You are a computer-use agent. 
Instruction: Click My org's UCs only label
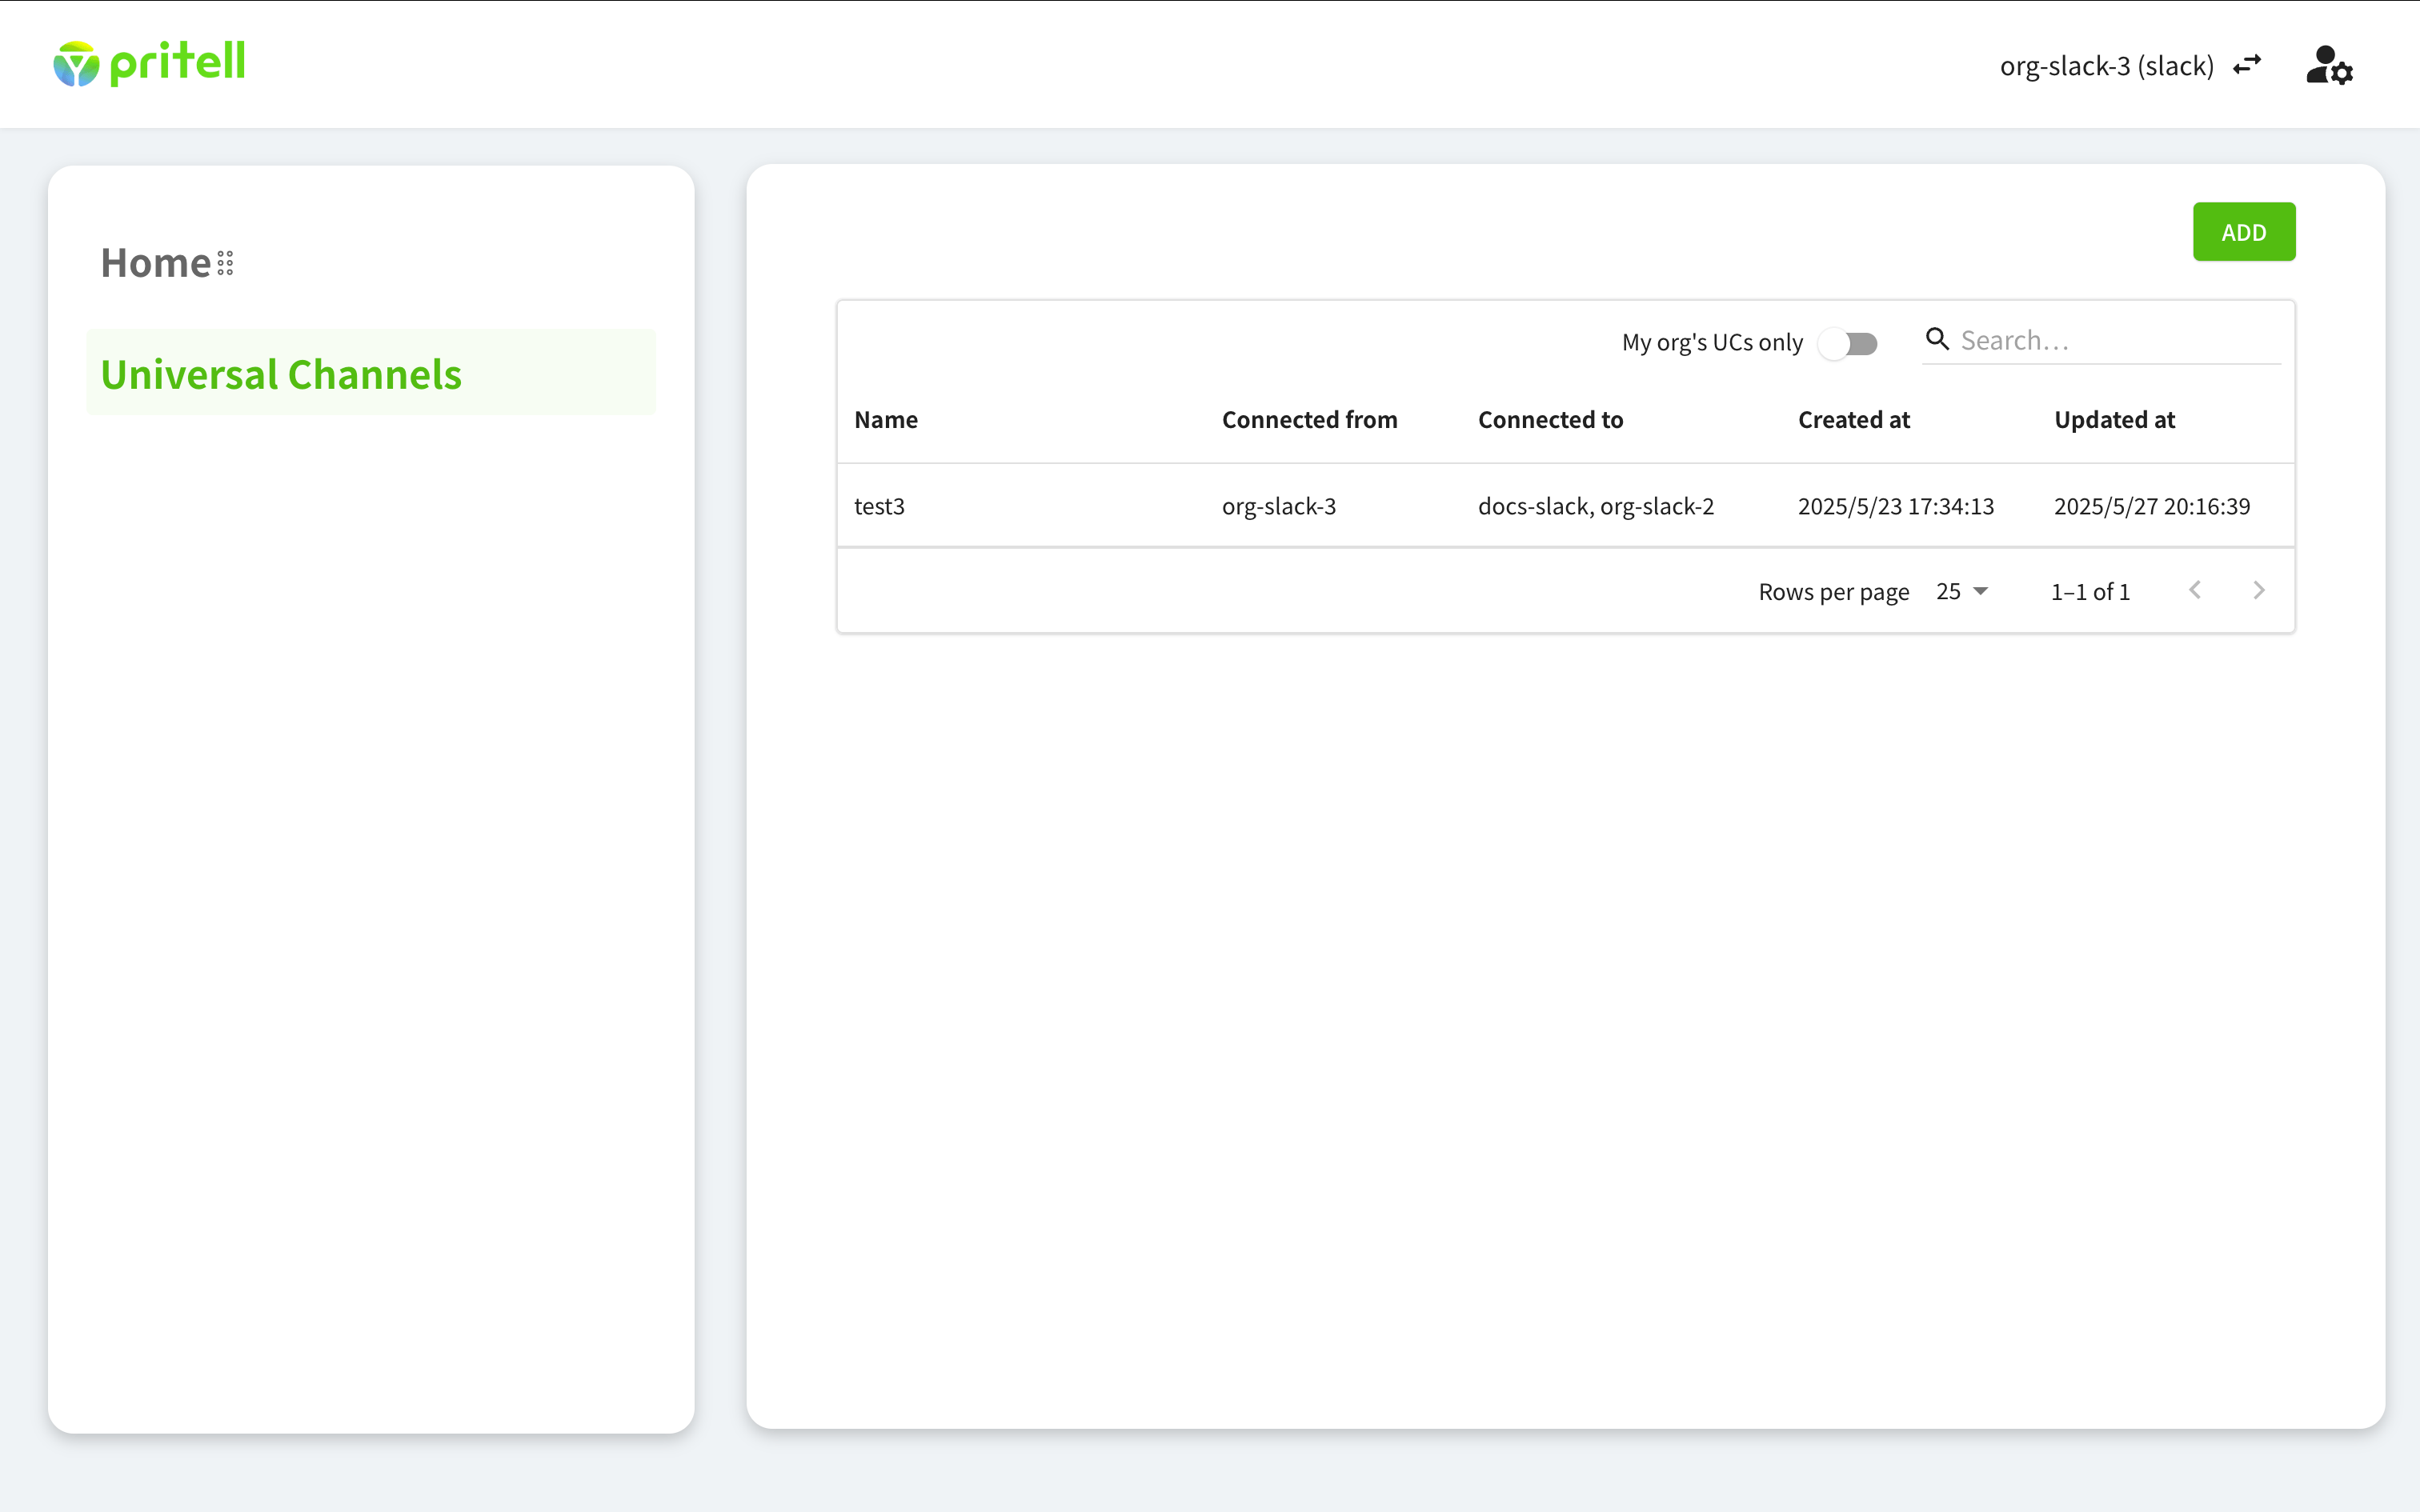pyautogui.click(x=1712, y=342)
